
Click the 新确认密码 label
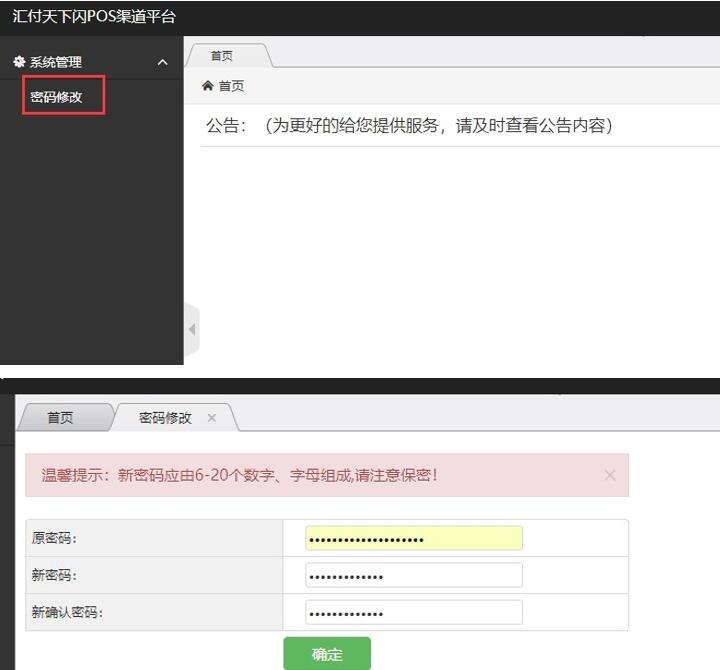[x=67, y=612]
